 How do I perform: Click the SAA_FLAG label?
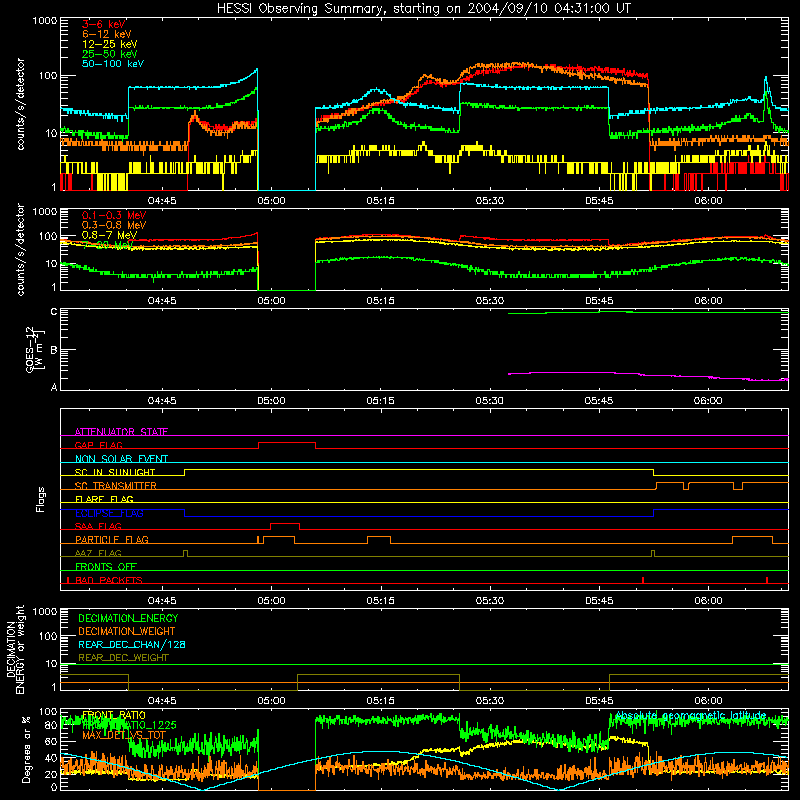tap(98, 526)
